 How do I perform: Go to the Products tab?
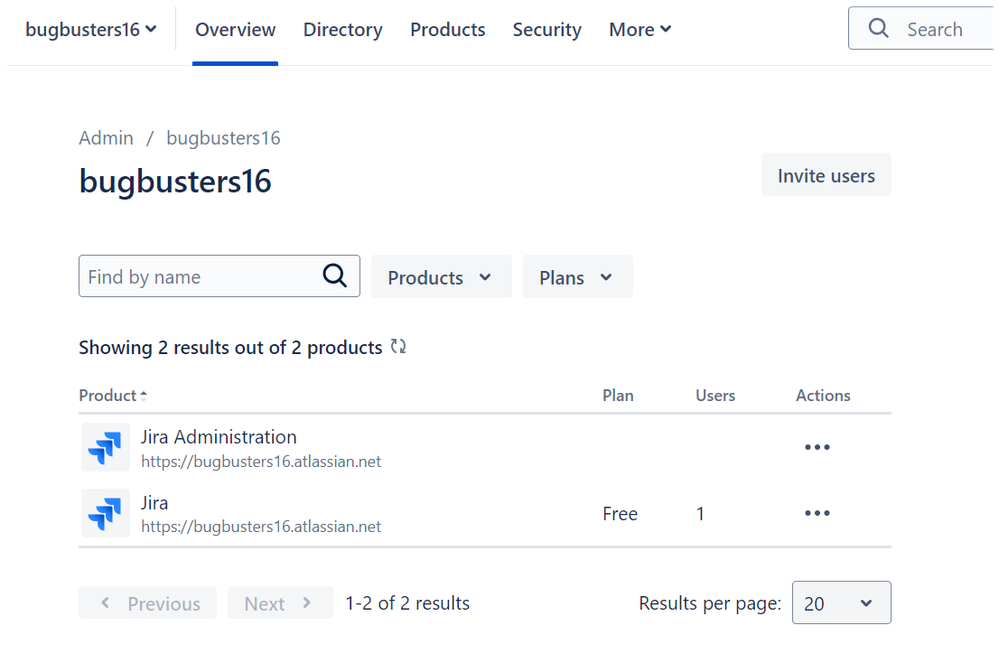coord(447,29)
